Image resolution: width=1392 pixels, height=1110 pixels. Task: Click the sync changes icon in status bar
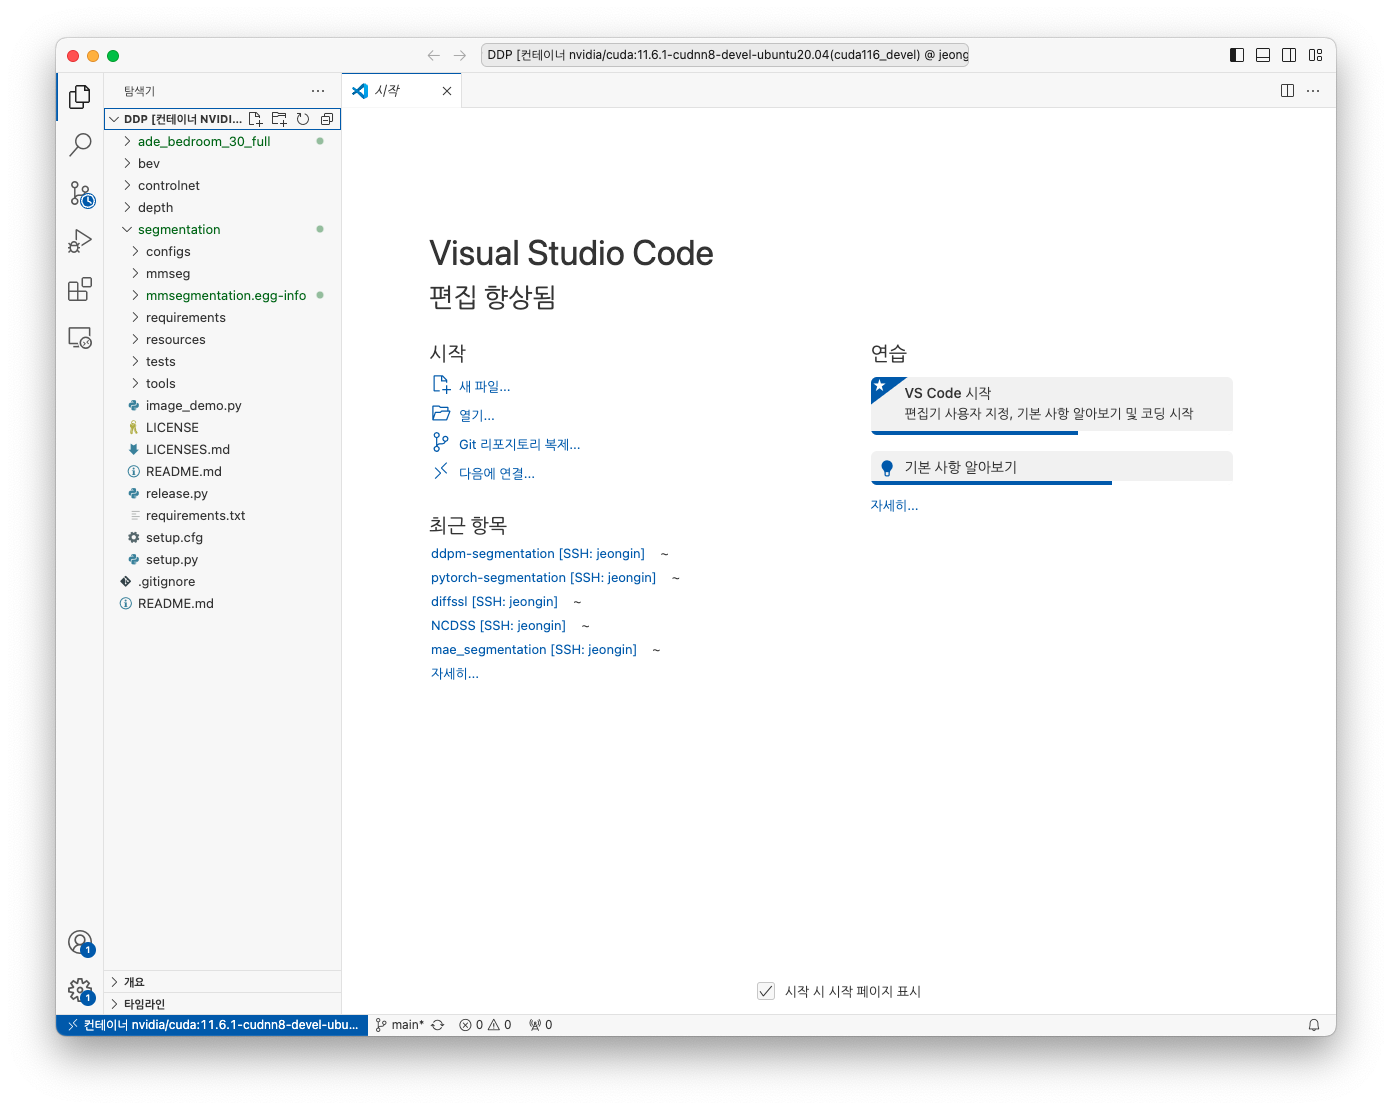click(437, 1025)
